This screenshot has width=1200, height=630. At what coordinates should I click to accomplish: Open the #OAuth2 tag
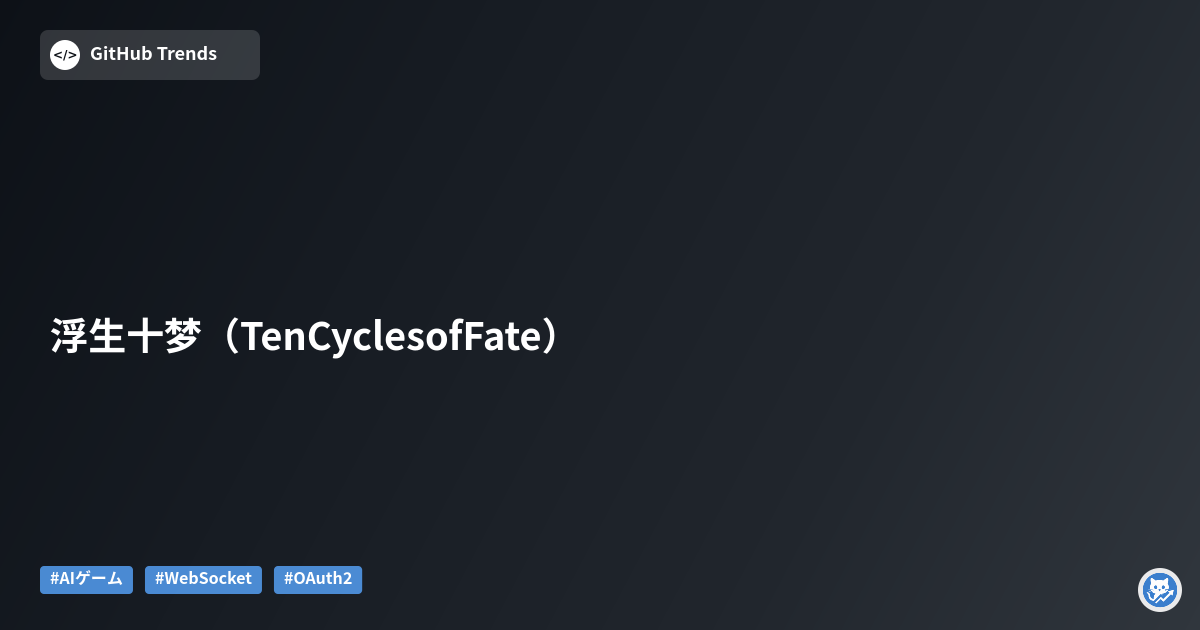pyautogui.click(x=318, y=580)
